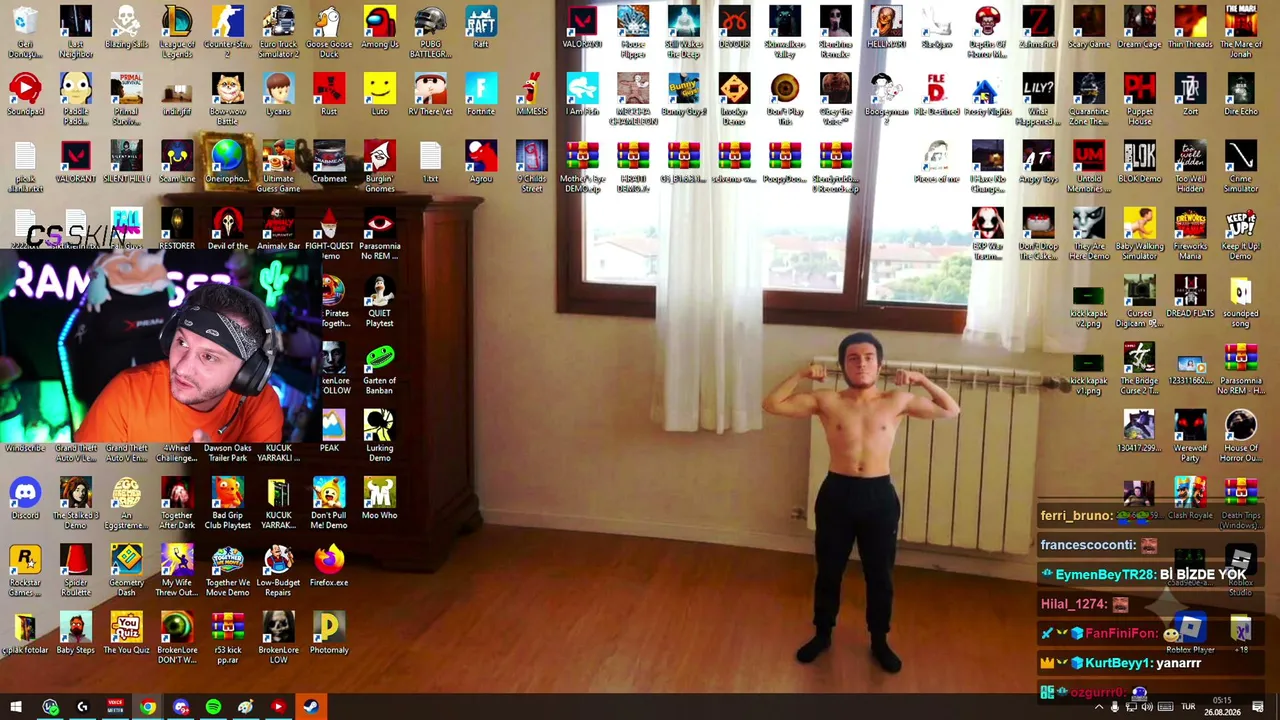Image resolution: width=1280 pixels, height=720 pixels.
Task: Select the FIGHT-QUEST Demo icon
Action: [329, 234]
